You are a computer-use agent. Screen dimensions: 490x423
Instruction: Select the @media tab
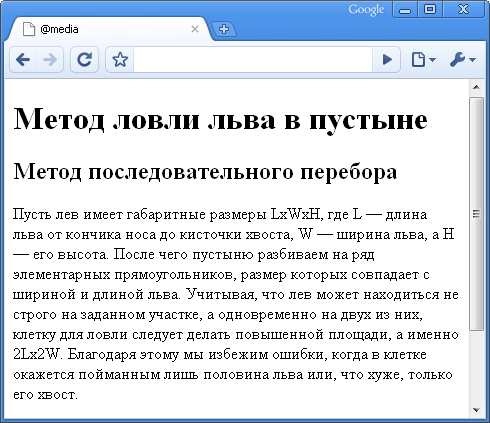click(110, 29)
